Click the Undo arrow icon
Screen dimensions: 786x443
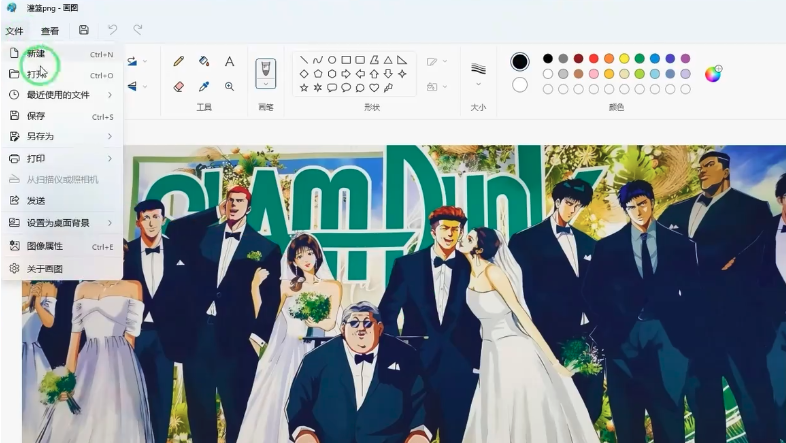click(x=112, y=30)
